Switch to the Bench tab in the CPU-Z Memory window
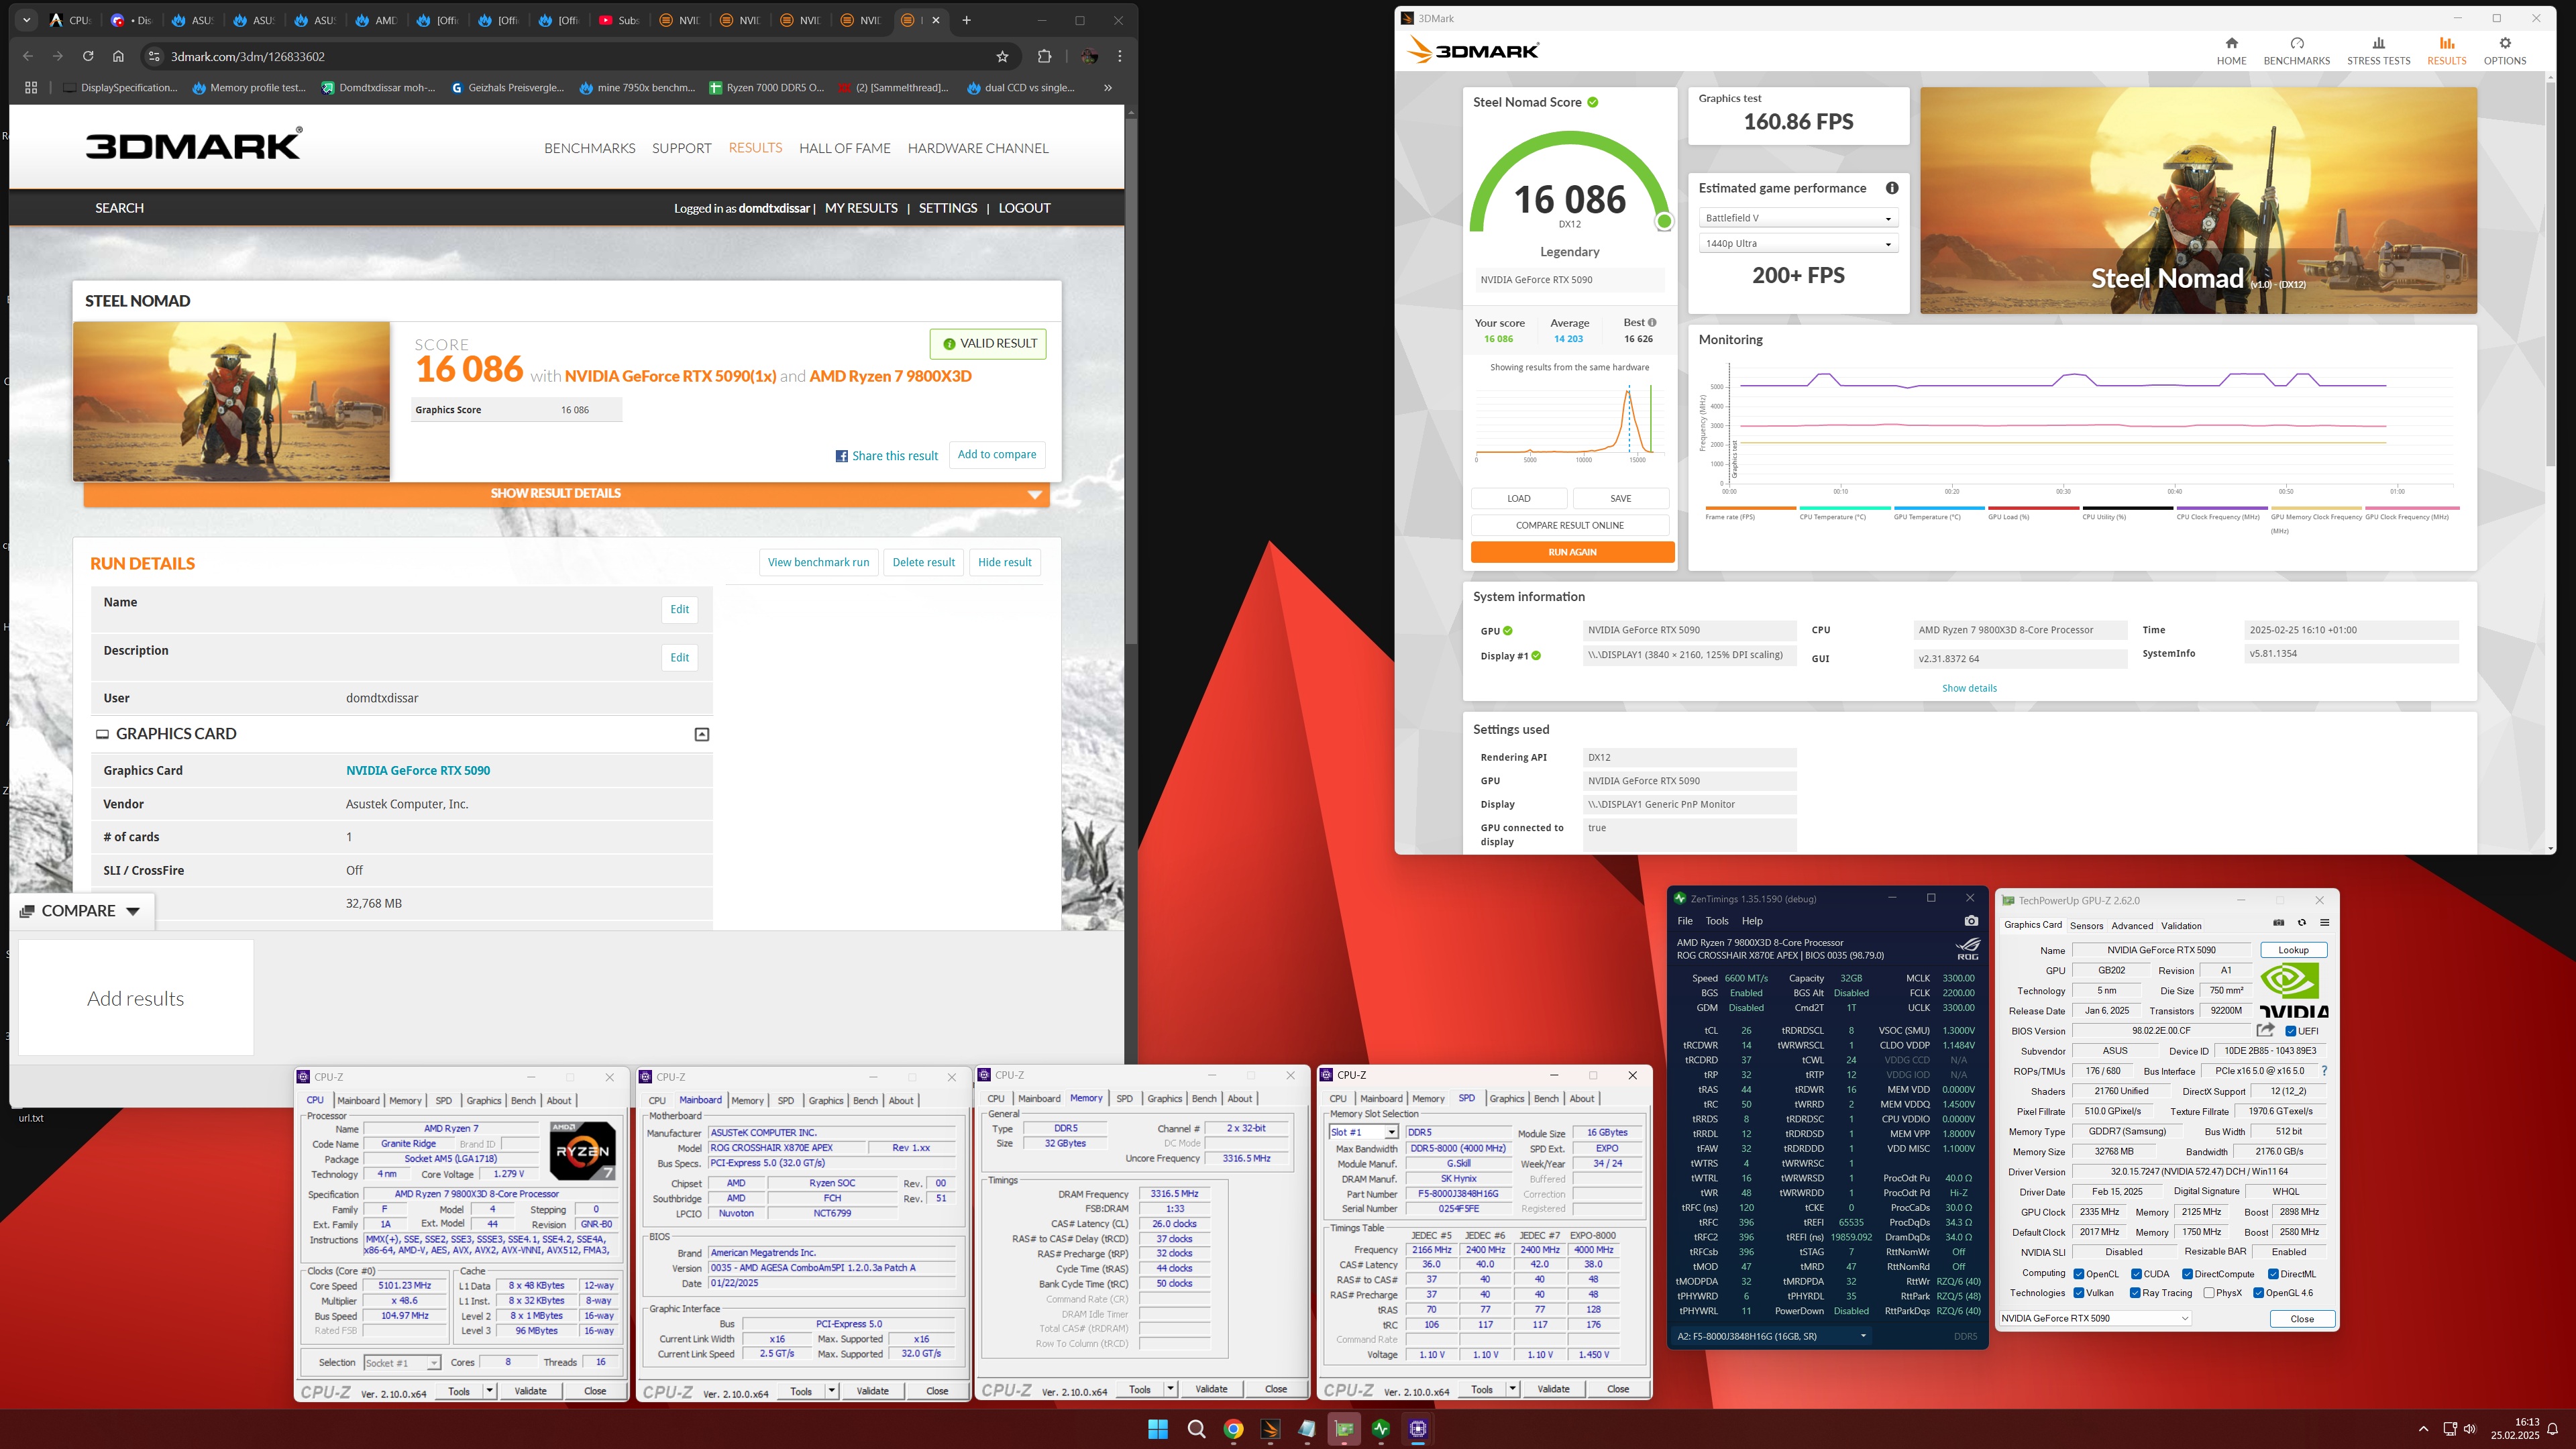The height and width of the screenshot is (1449, 2576). coord(1204,1098)
